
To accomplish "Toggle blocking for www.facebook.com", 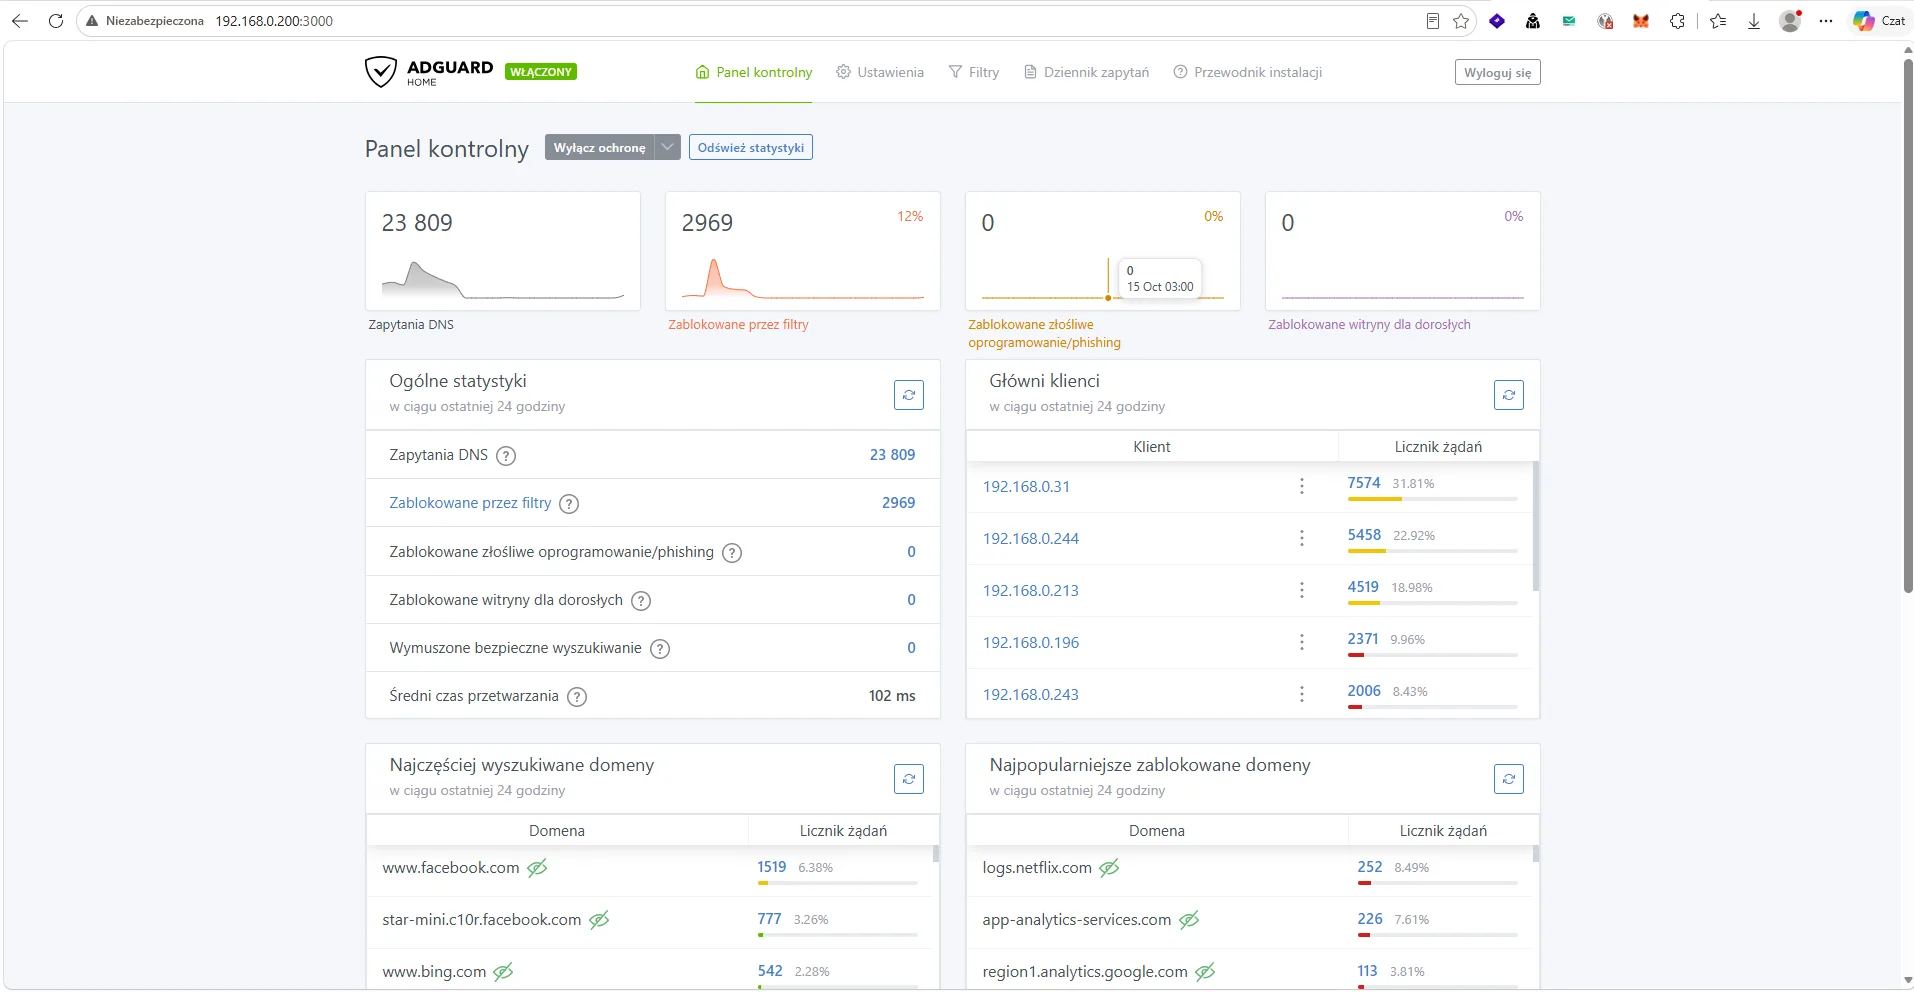I will click(x=537, y=868).
